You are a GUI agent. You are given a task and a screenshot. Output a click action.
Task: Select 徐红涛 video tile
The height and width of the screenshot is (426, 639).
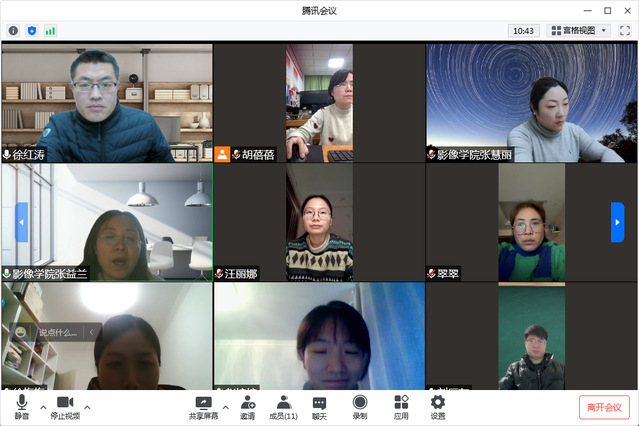click(107, 103)
